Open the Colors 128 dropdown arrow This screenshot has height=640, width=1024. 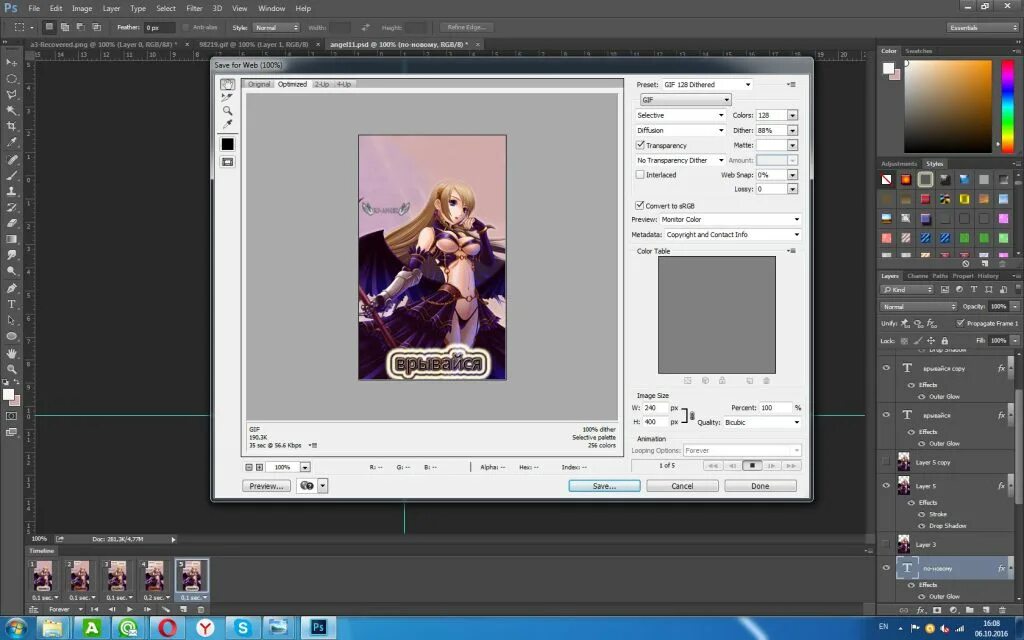(792, 115)
